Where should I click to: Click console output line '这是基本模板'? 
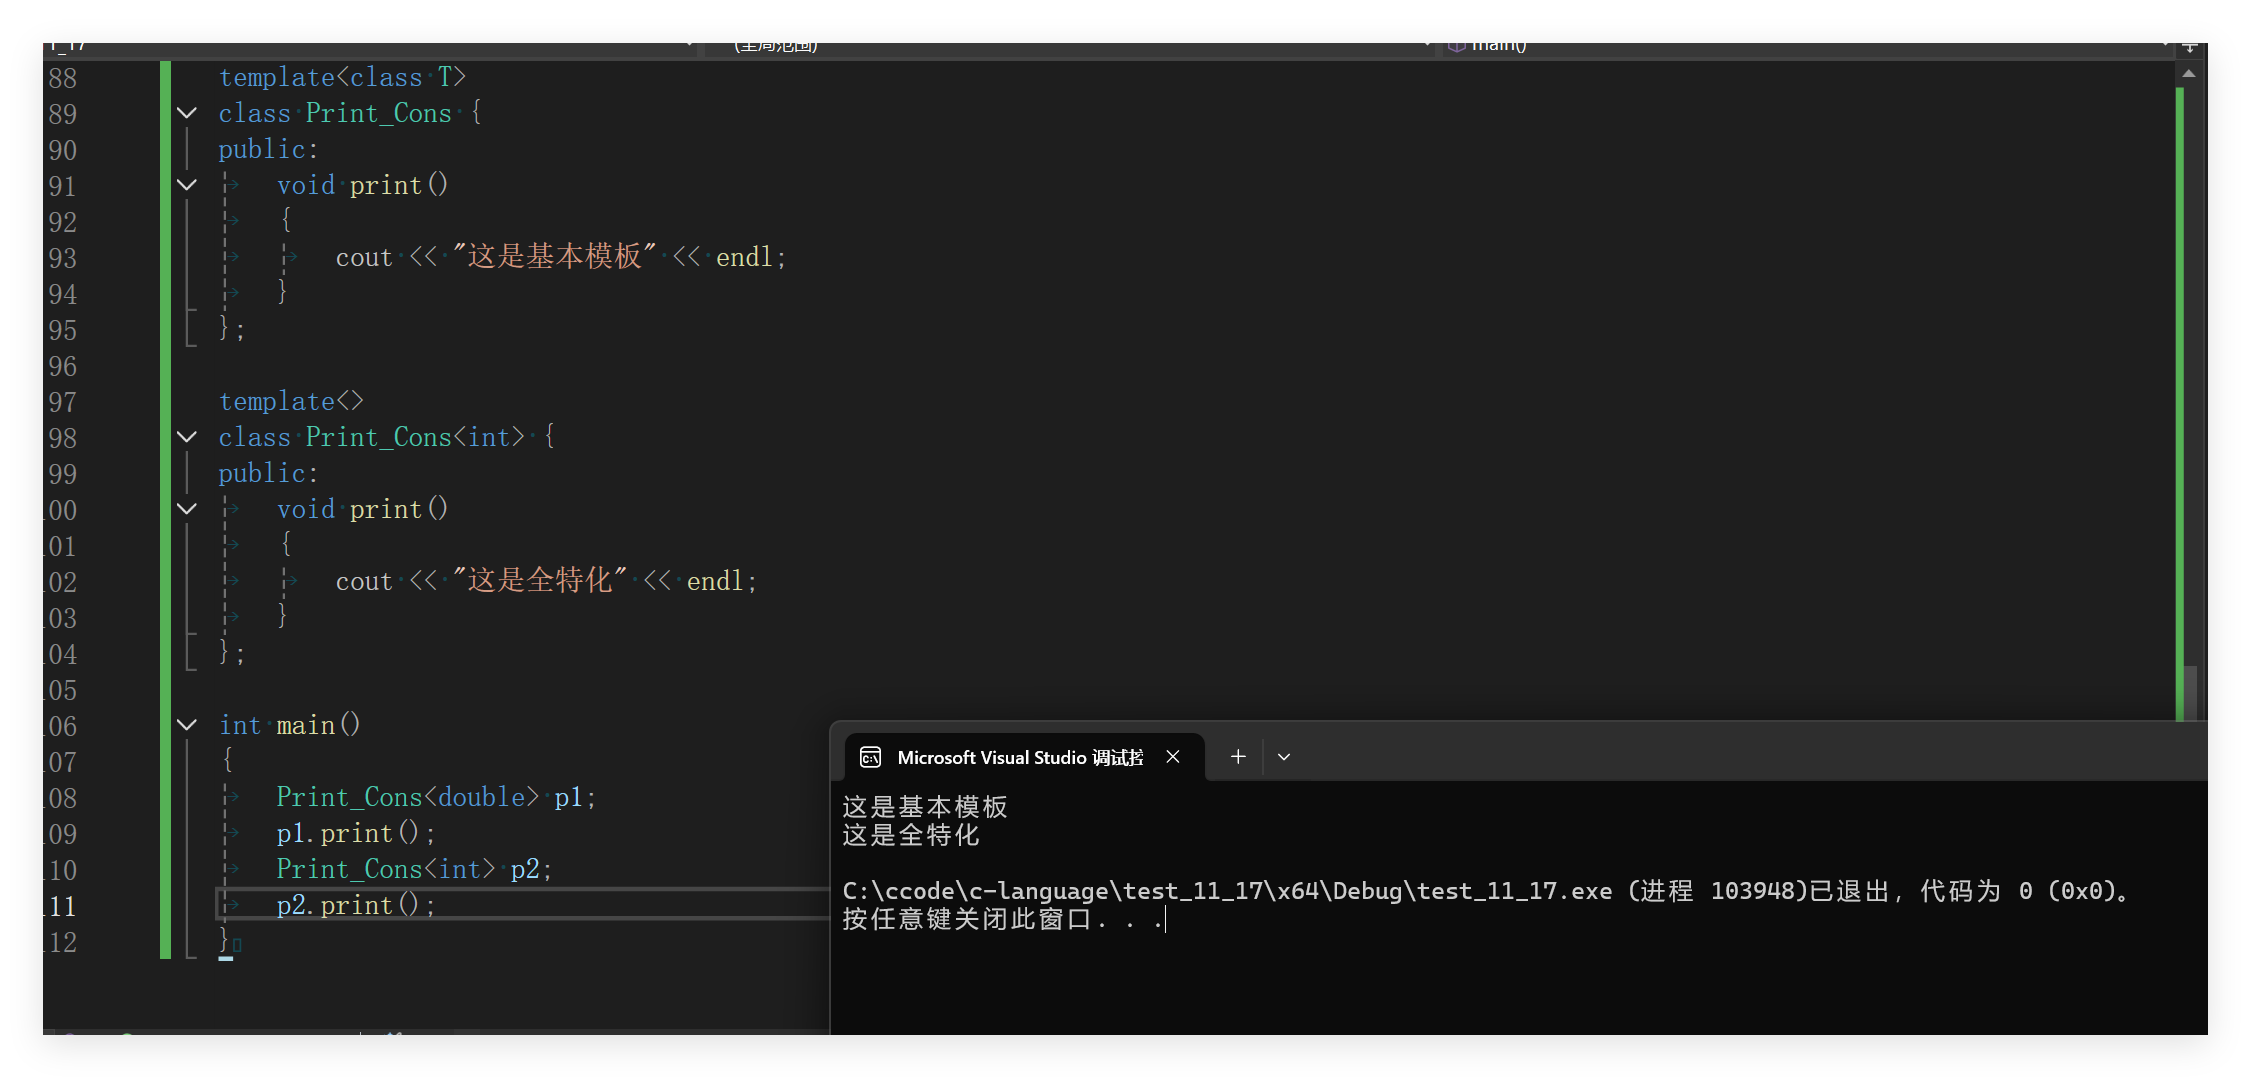click(925, 807)
